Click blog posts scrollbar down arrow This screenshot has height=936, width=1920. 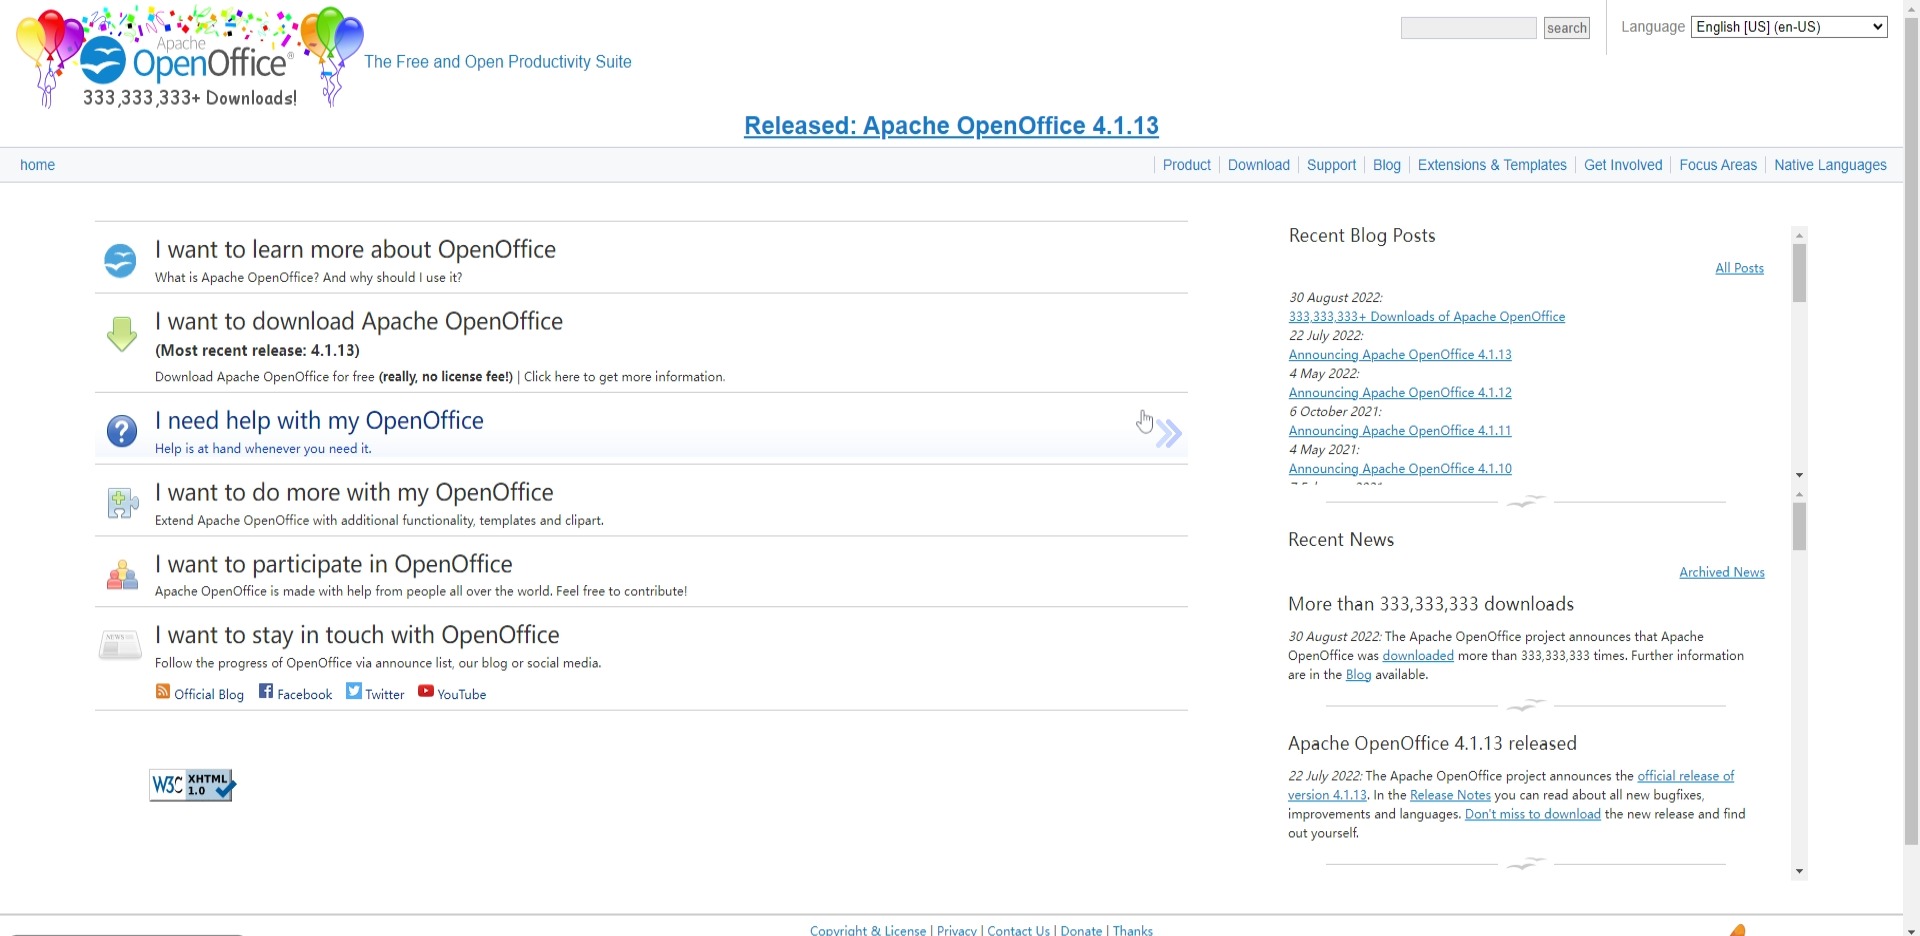pos(1799,475)
